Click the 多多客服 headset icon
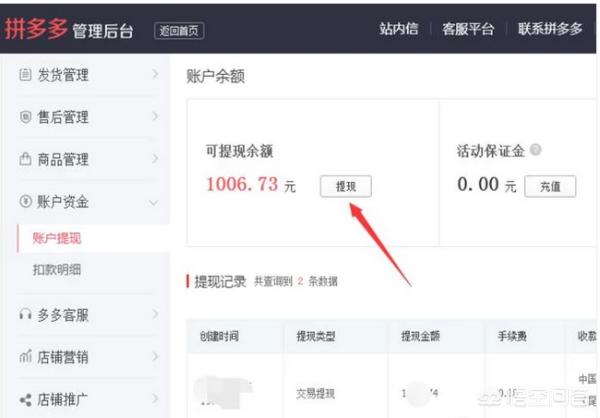The width and height of the screenshot is (600, 418). 25,315
